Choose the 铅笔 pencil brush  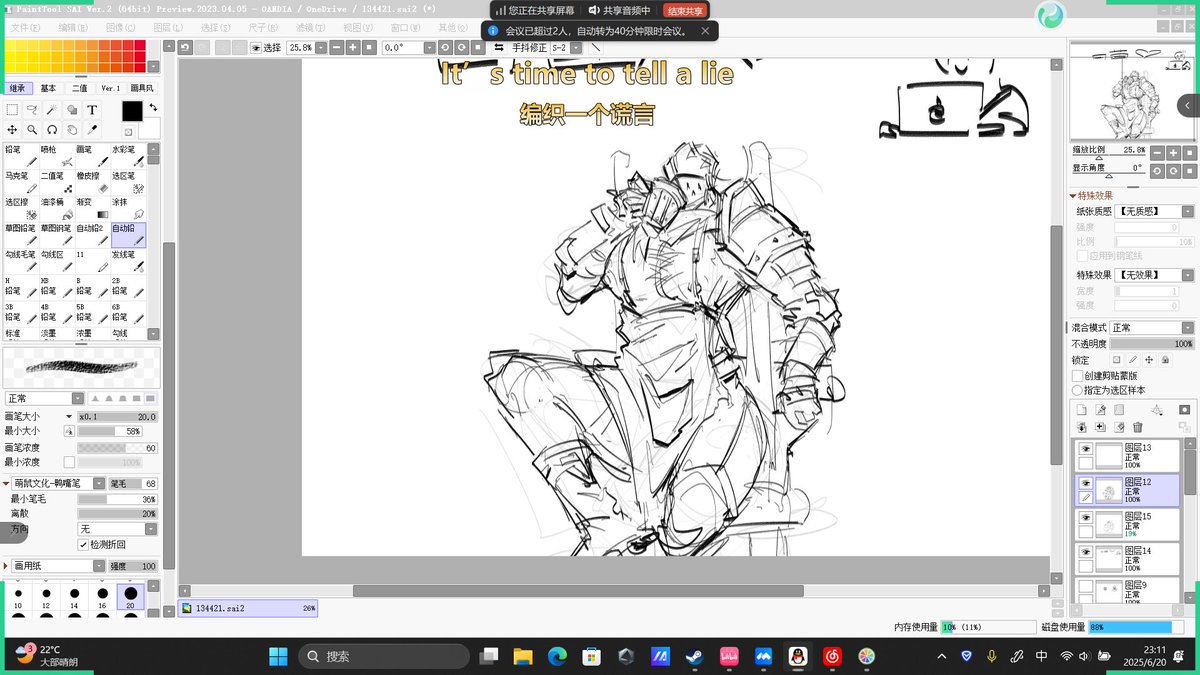(x=21, y=155)
